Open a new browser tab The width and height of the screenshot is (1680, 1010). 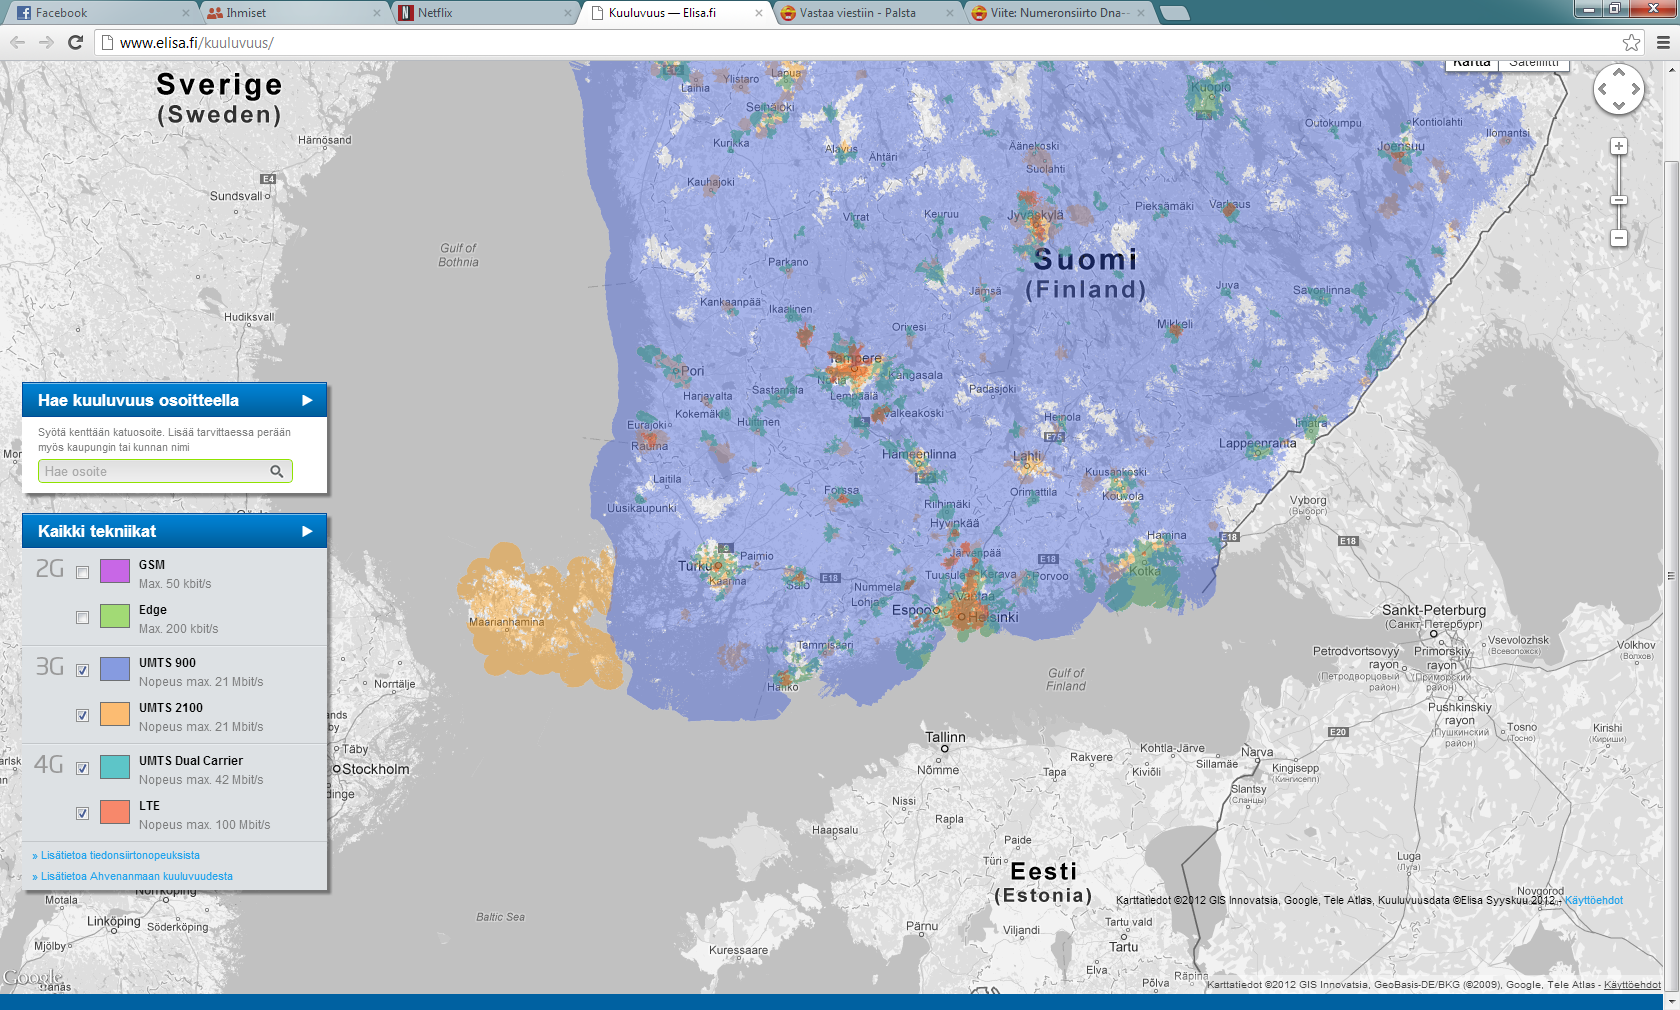[x=1174, y=13]
